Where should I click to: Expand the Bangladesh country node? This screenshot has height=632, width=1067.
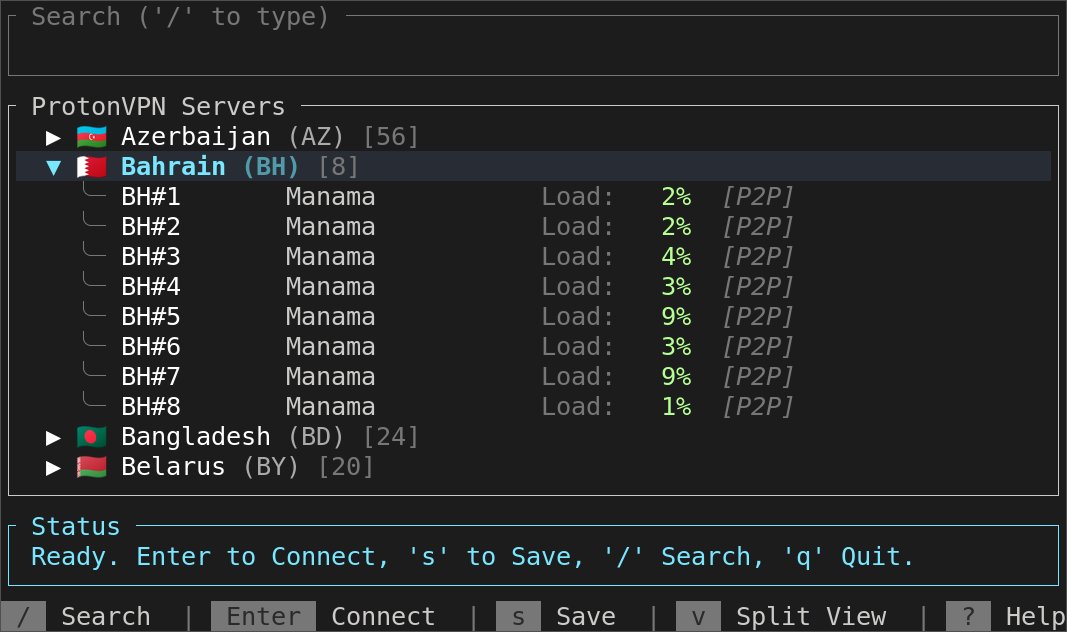pyautogui.click(x=53, y=437)
